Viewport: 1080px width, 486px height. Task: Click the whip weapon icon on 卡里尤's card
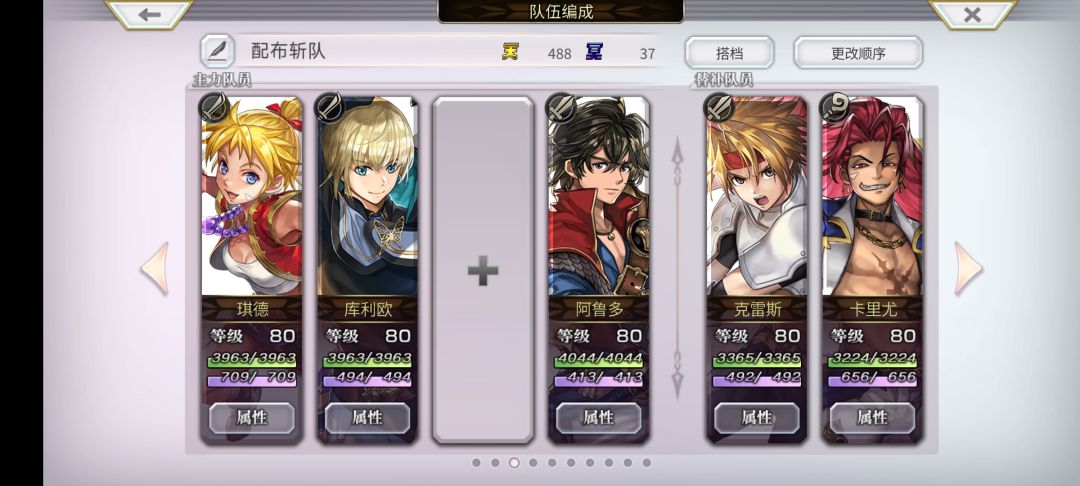835,107
